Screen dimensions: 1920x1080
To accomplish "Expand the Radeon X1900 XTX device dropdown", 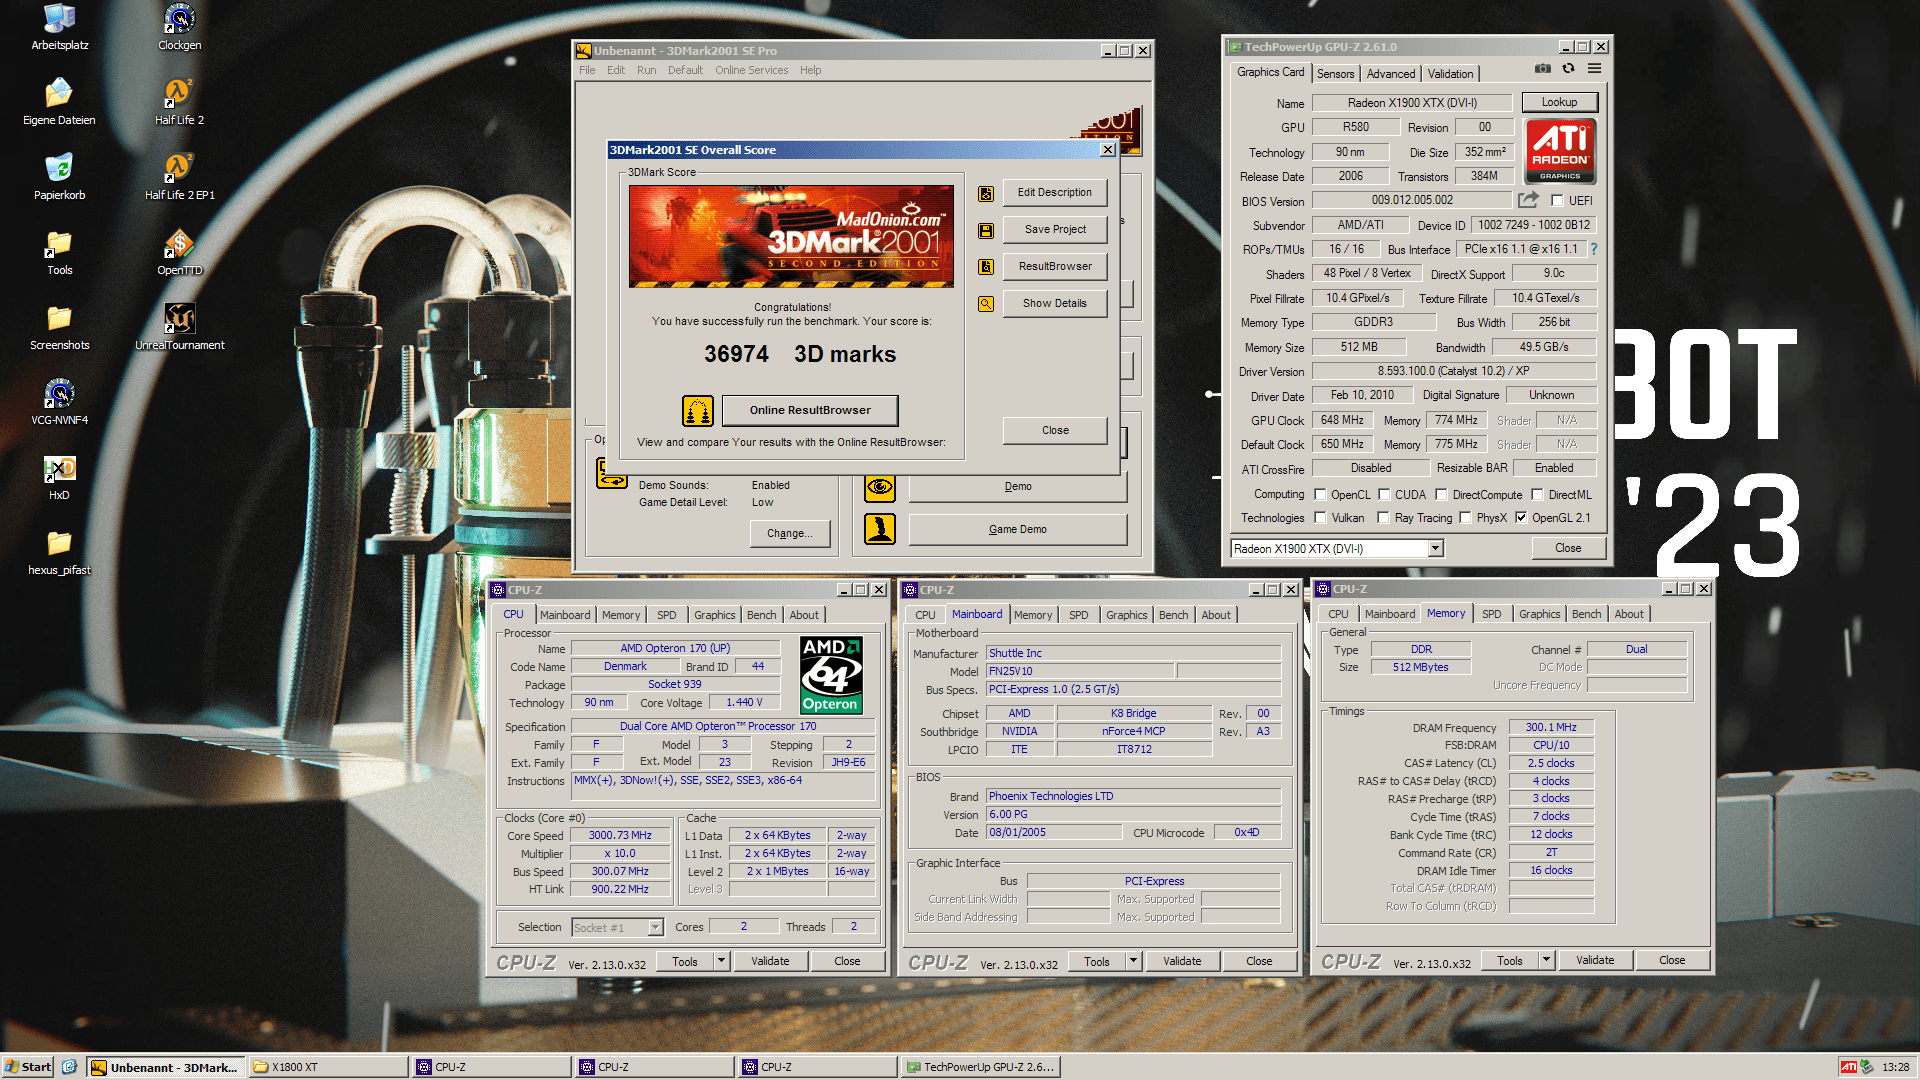I will [x=1435, y=548].
